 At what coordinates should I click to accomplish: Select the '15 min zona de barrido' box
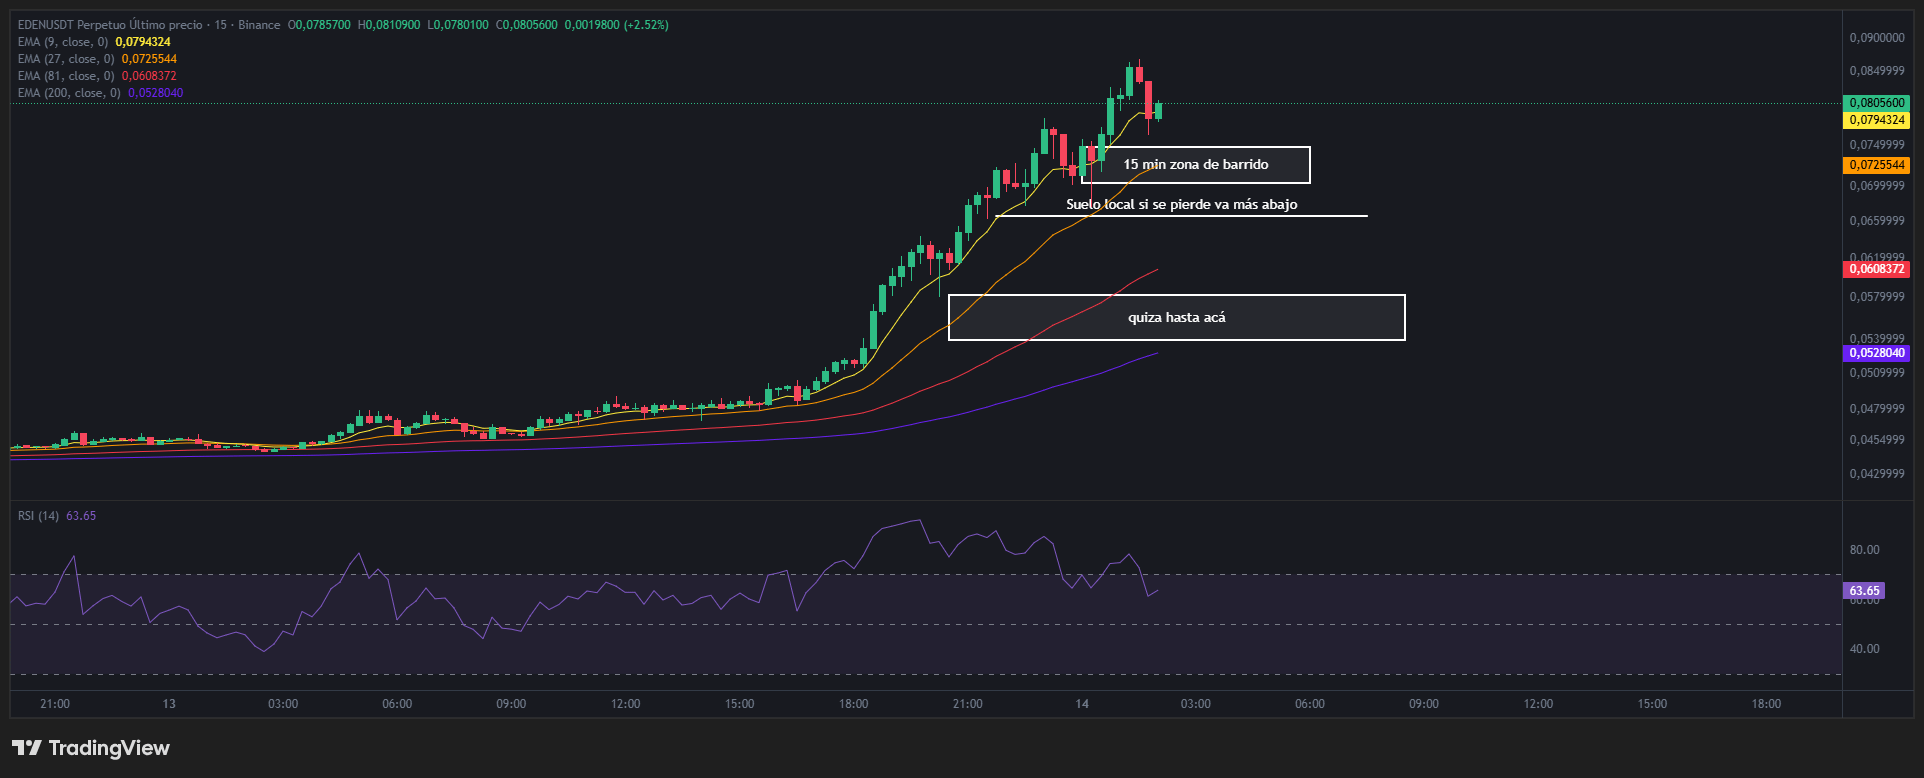(x=1196, y=165)
